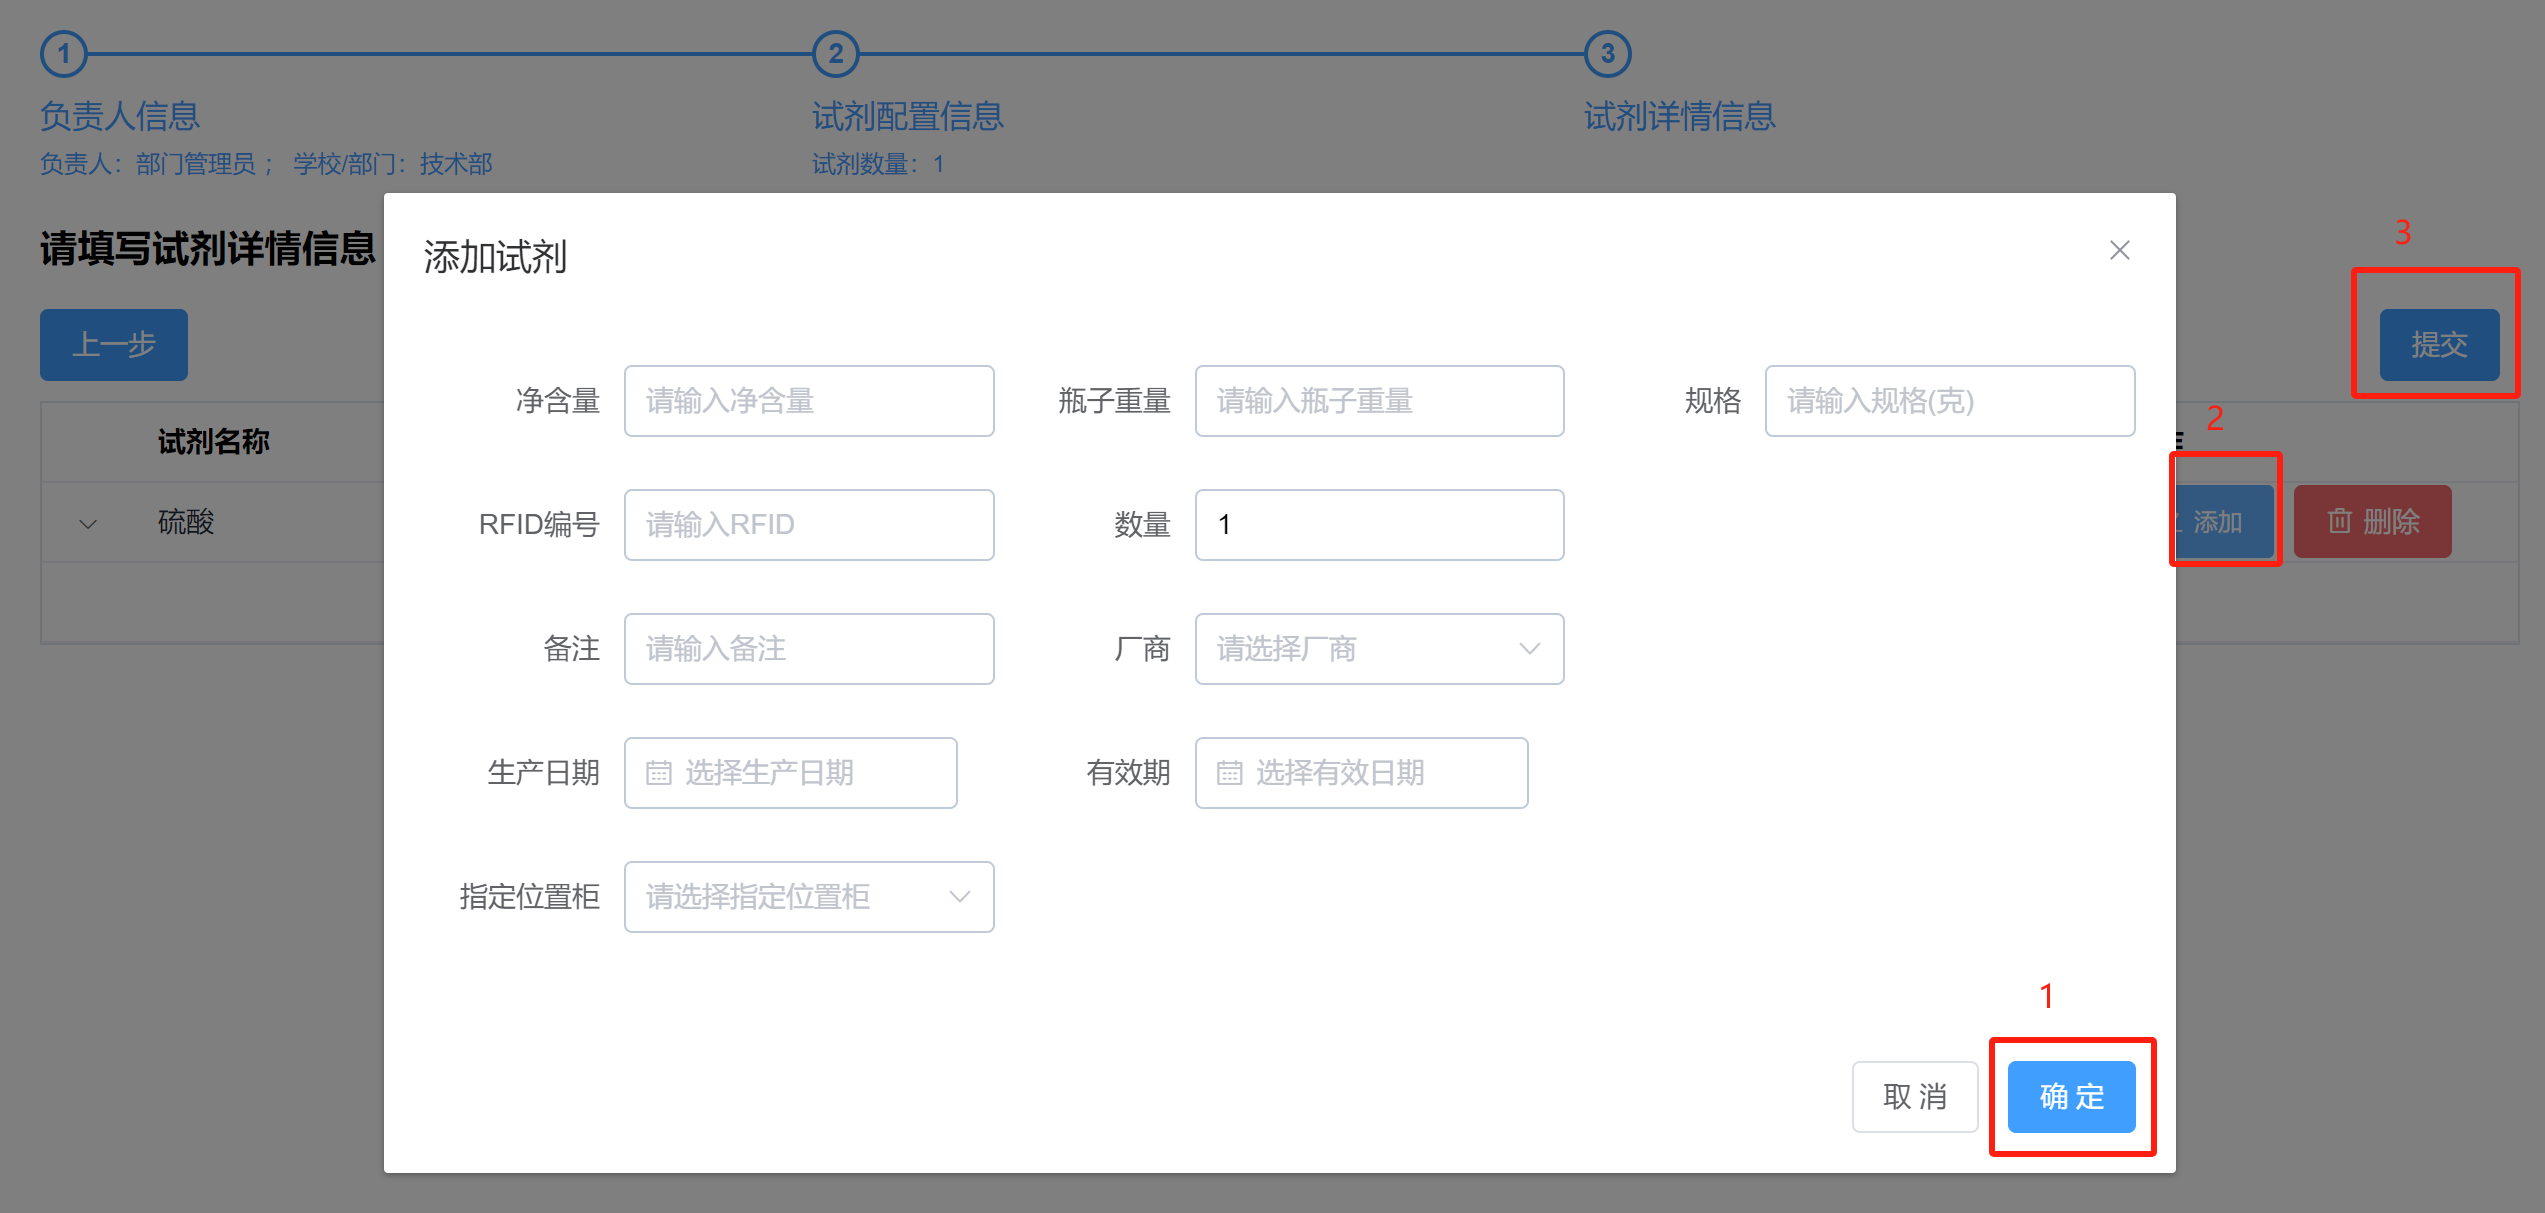Screen dimensions: 2545x1213
Task: Expand the 硫酸 row chevron
Action: pos(88,524)
